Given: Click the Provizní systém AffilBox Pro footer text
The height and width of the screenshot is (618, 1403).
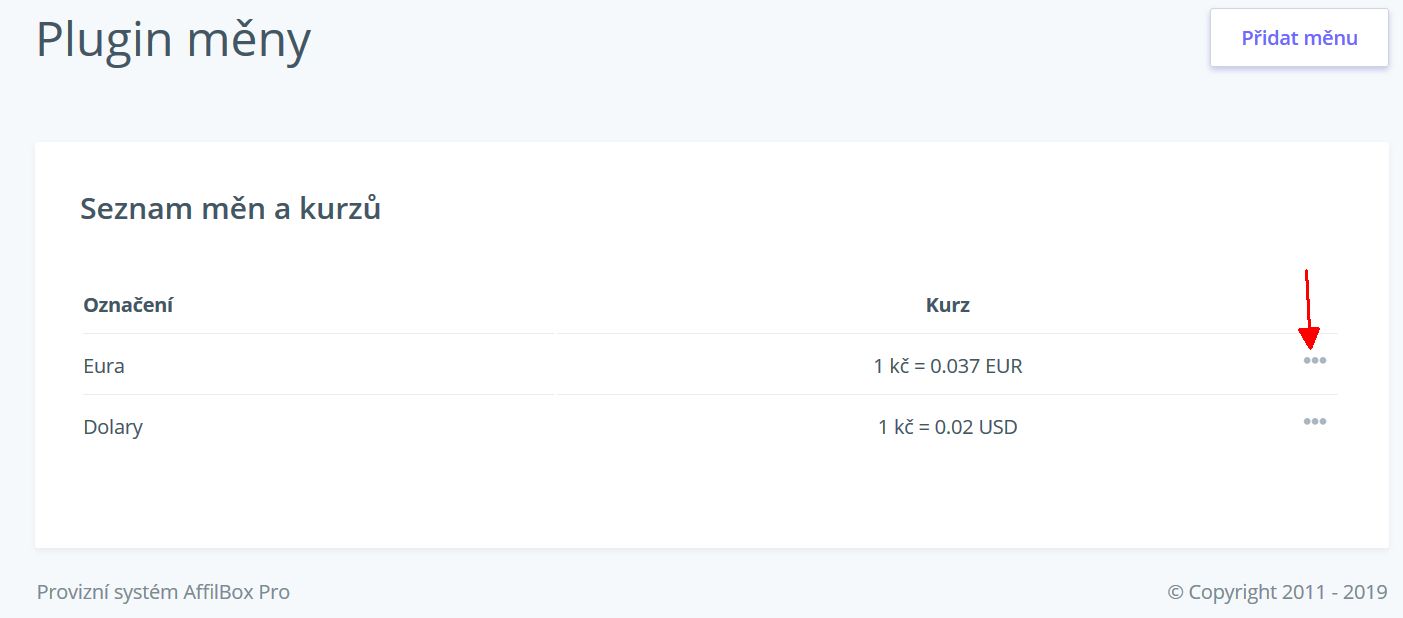Looking at the screenshot, I should click(x=163, y=592).
